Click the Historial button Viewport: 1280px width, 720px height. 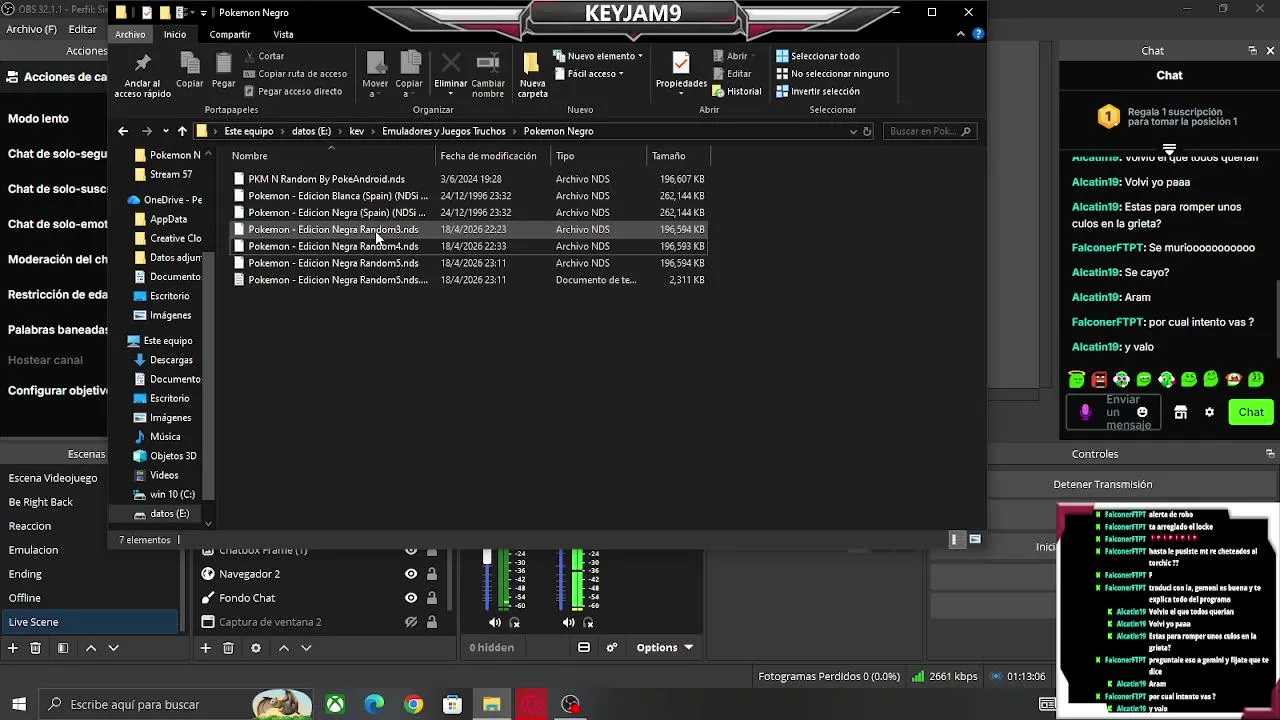(736, 91)
